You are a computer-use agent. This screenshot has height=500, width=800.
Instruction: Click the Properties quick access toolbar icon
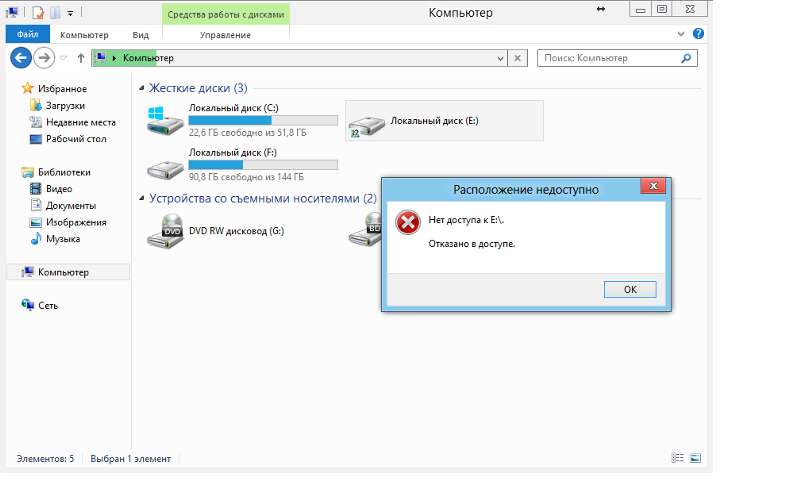pyautogui.click(x=37, y=12)
